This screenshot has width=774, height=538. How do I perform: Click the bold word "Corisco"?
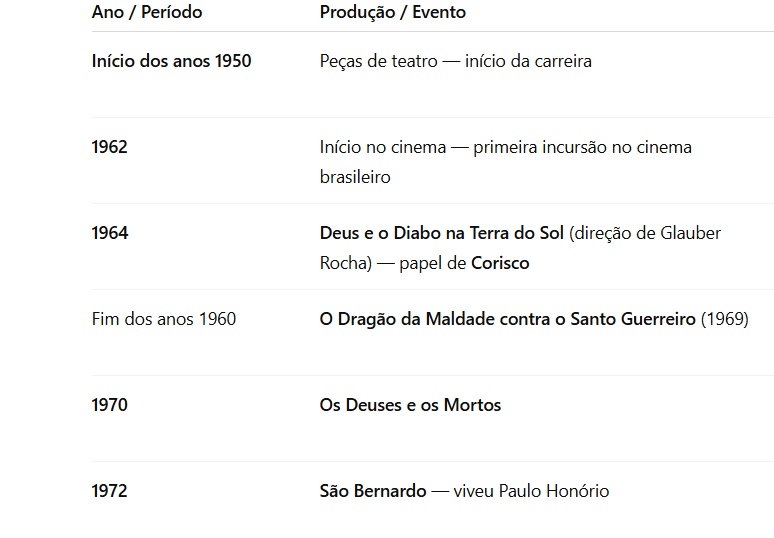[x=500, y=263]
